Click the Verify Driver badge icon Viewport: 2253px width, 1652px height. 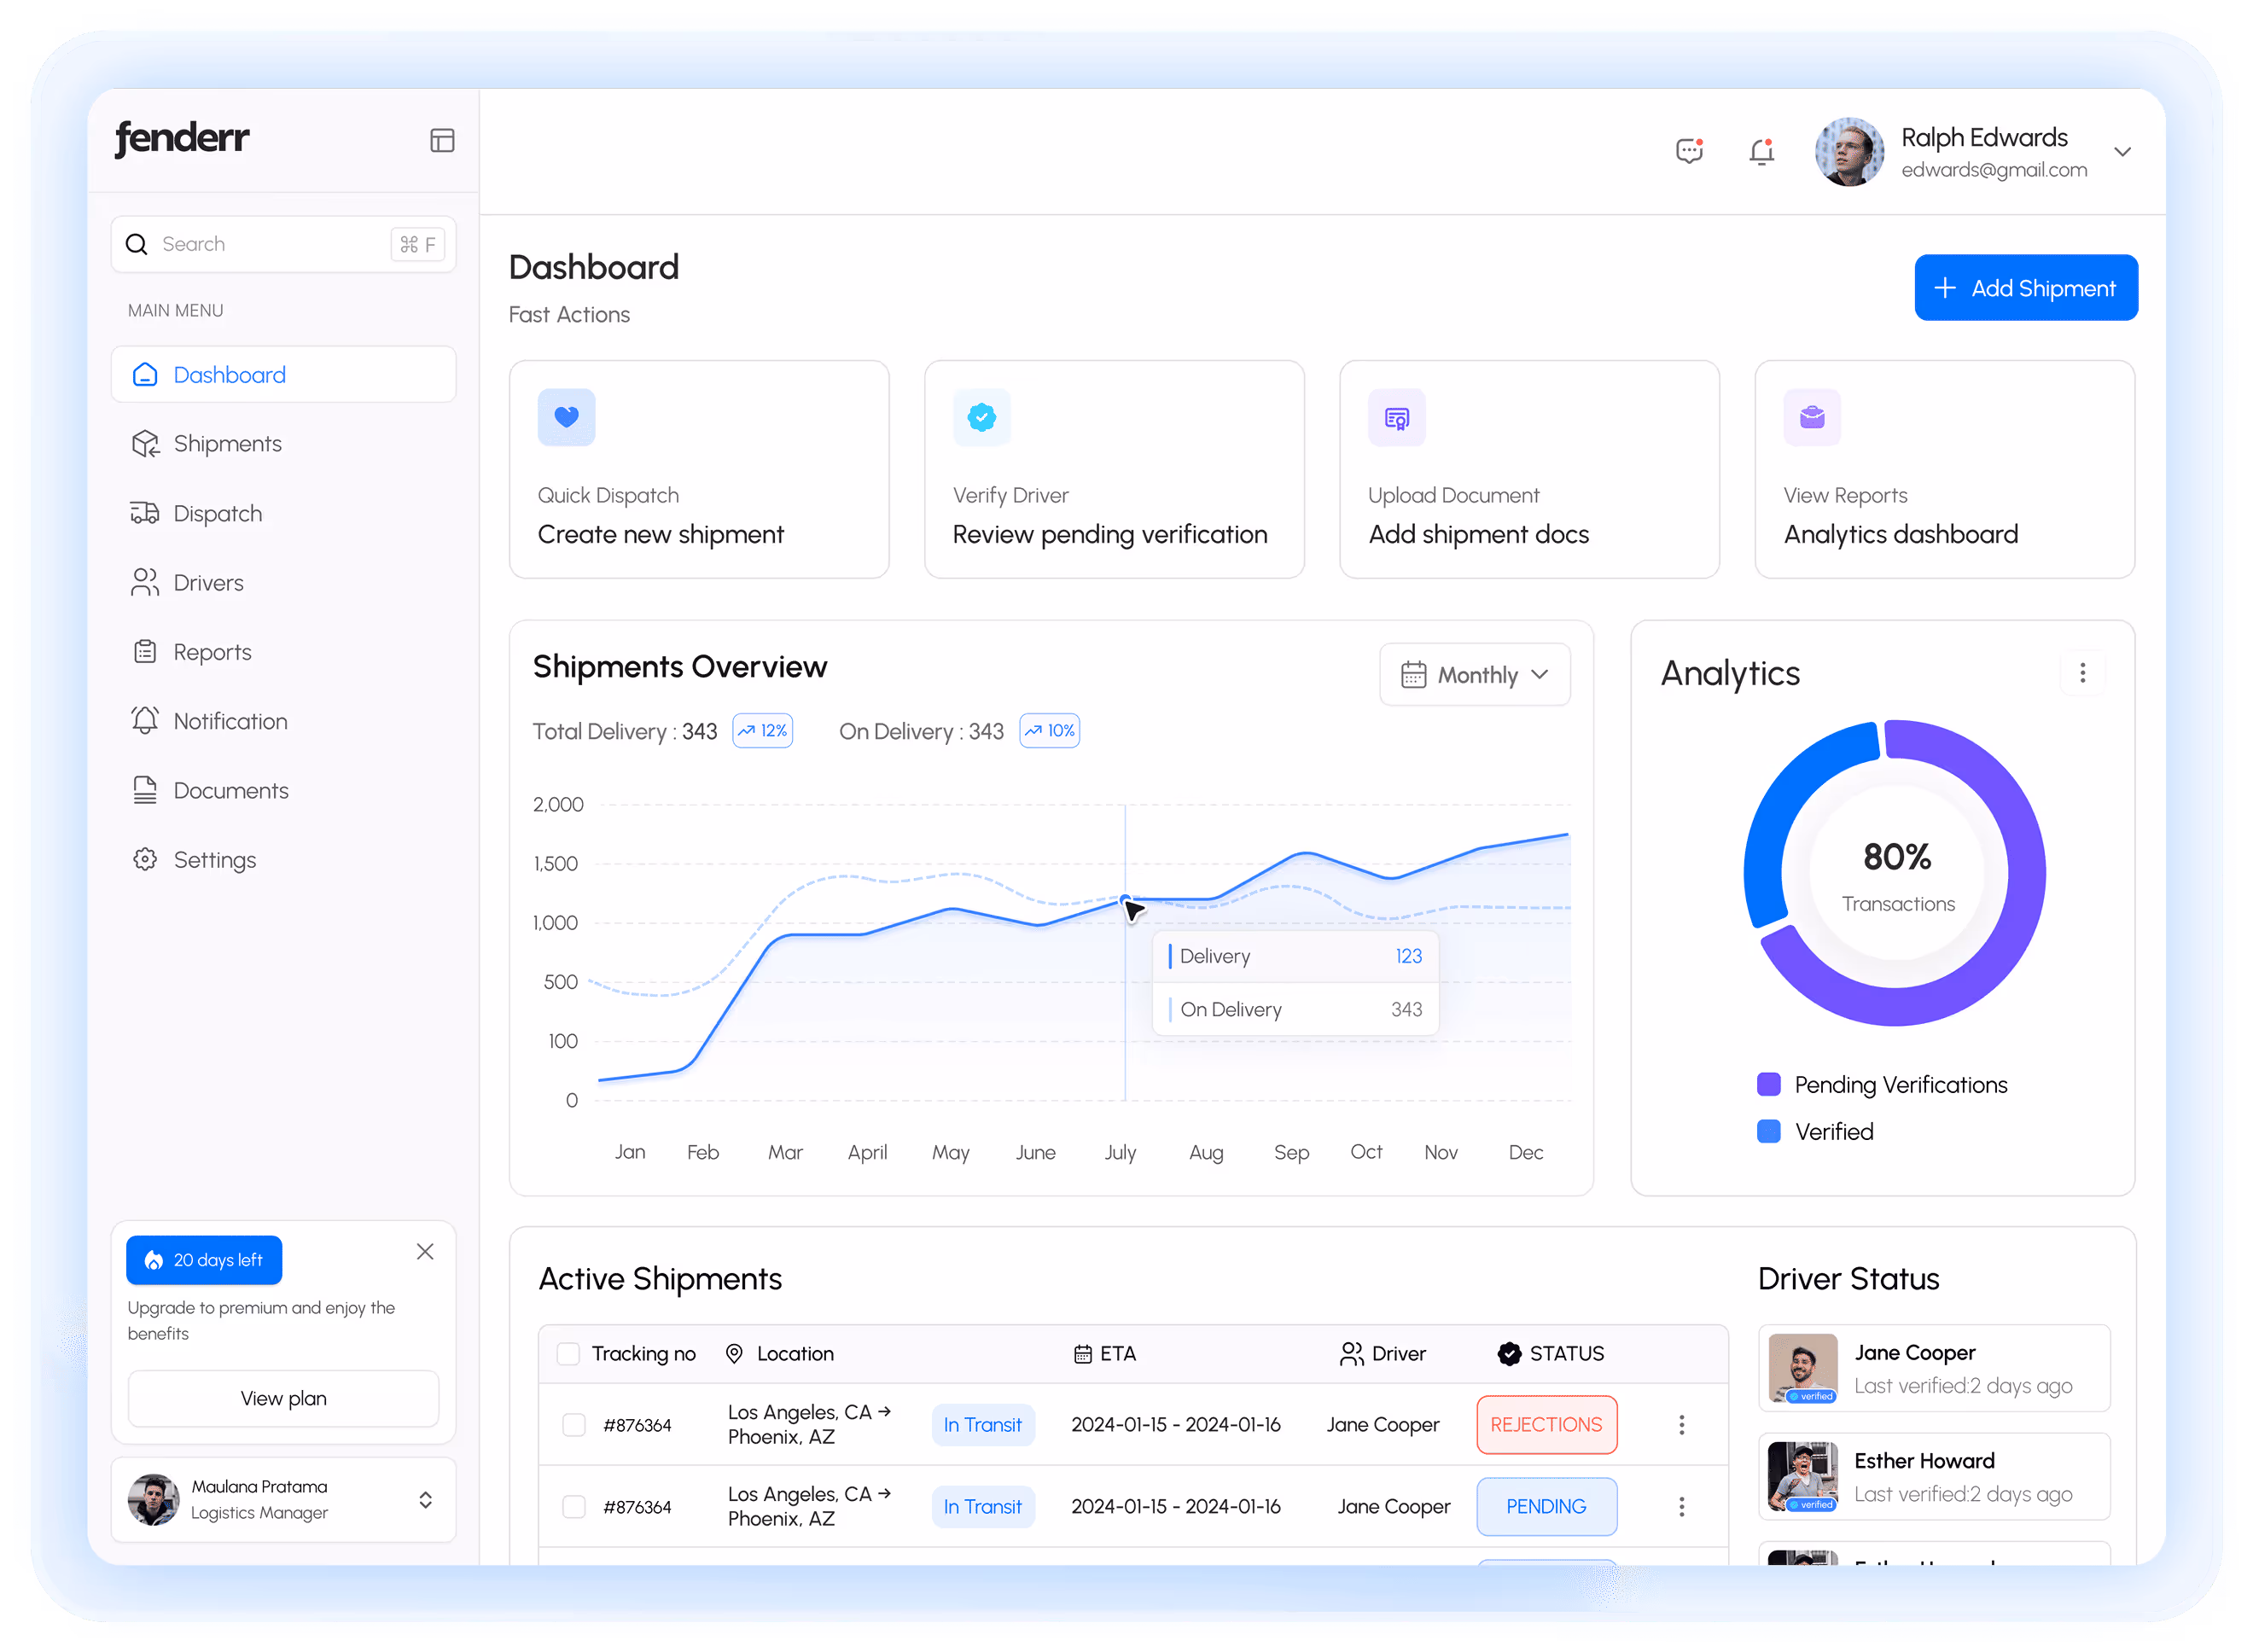[981, 417]
